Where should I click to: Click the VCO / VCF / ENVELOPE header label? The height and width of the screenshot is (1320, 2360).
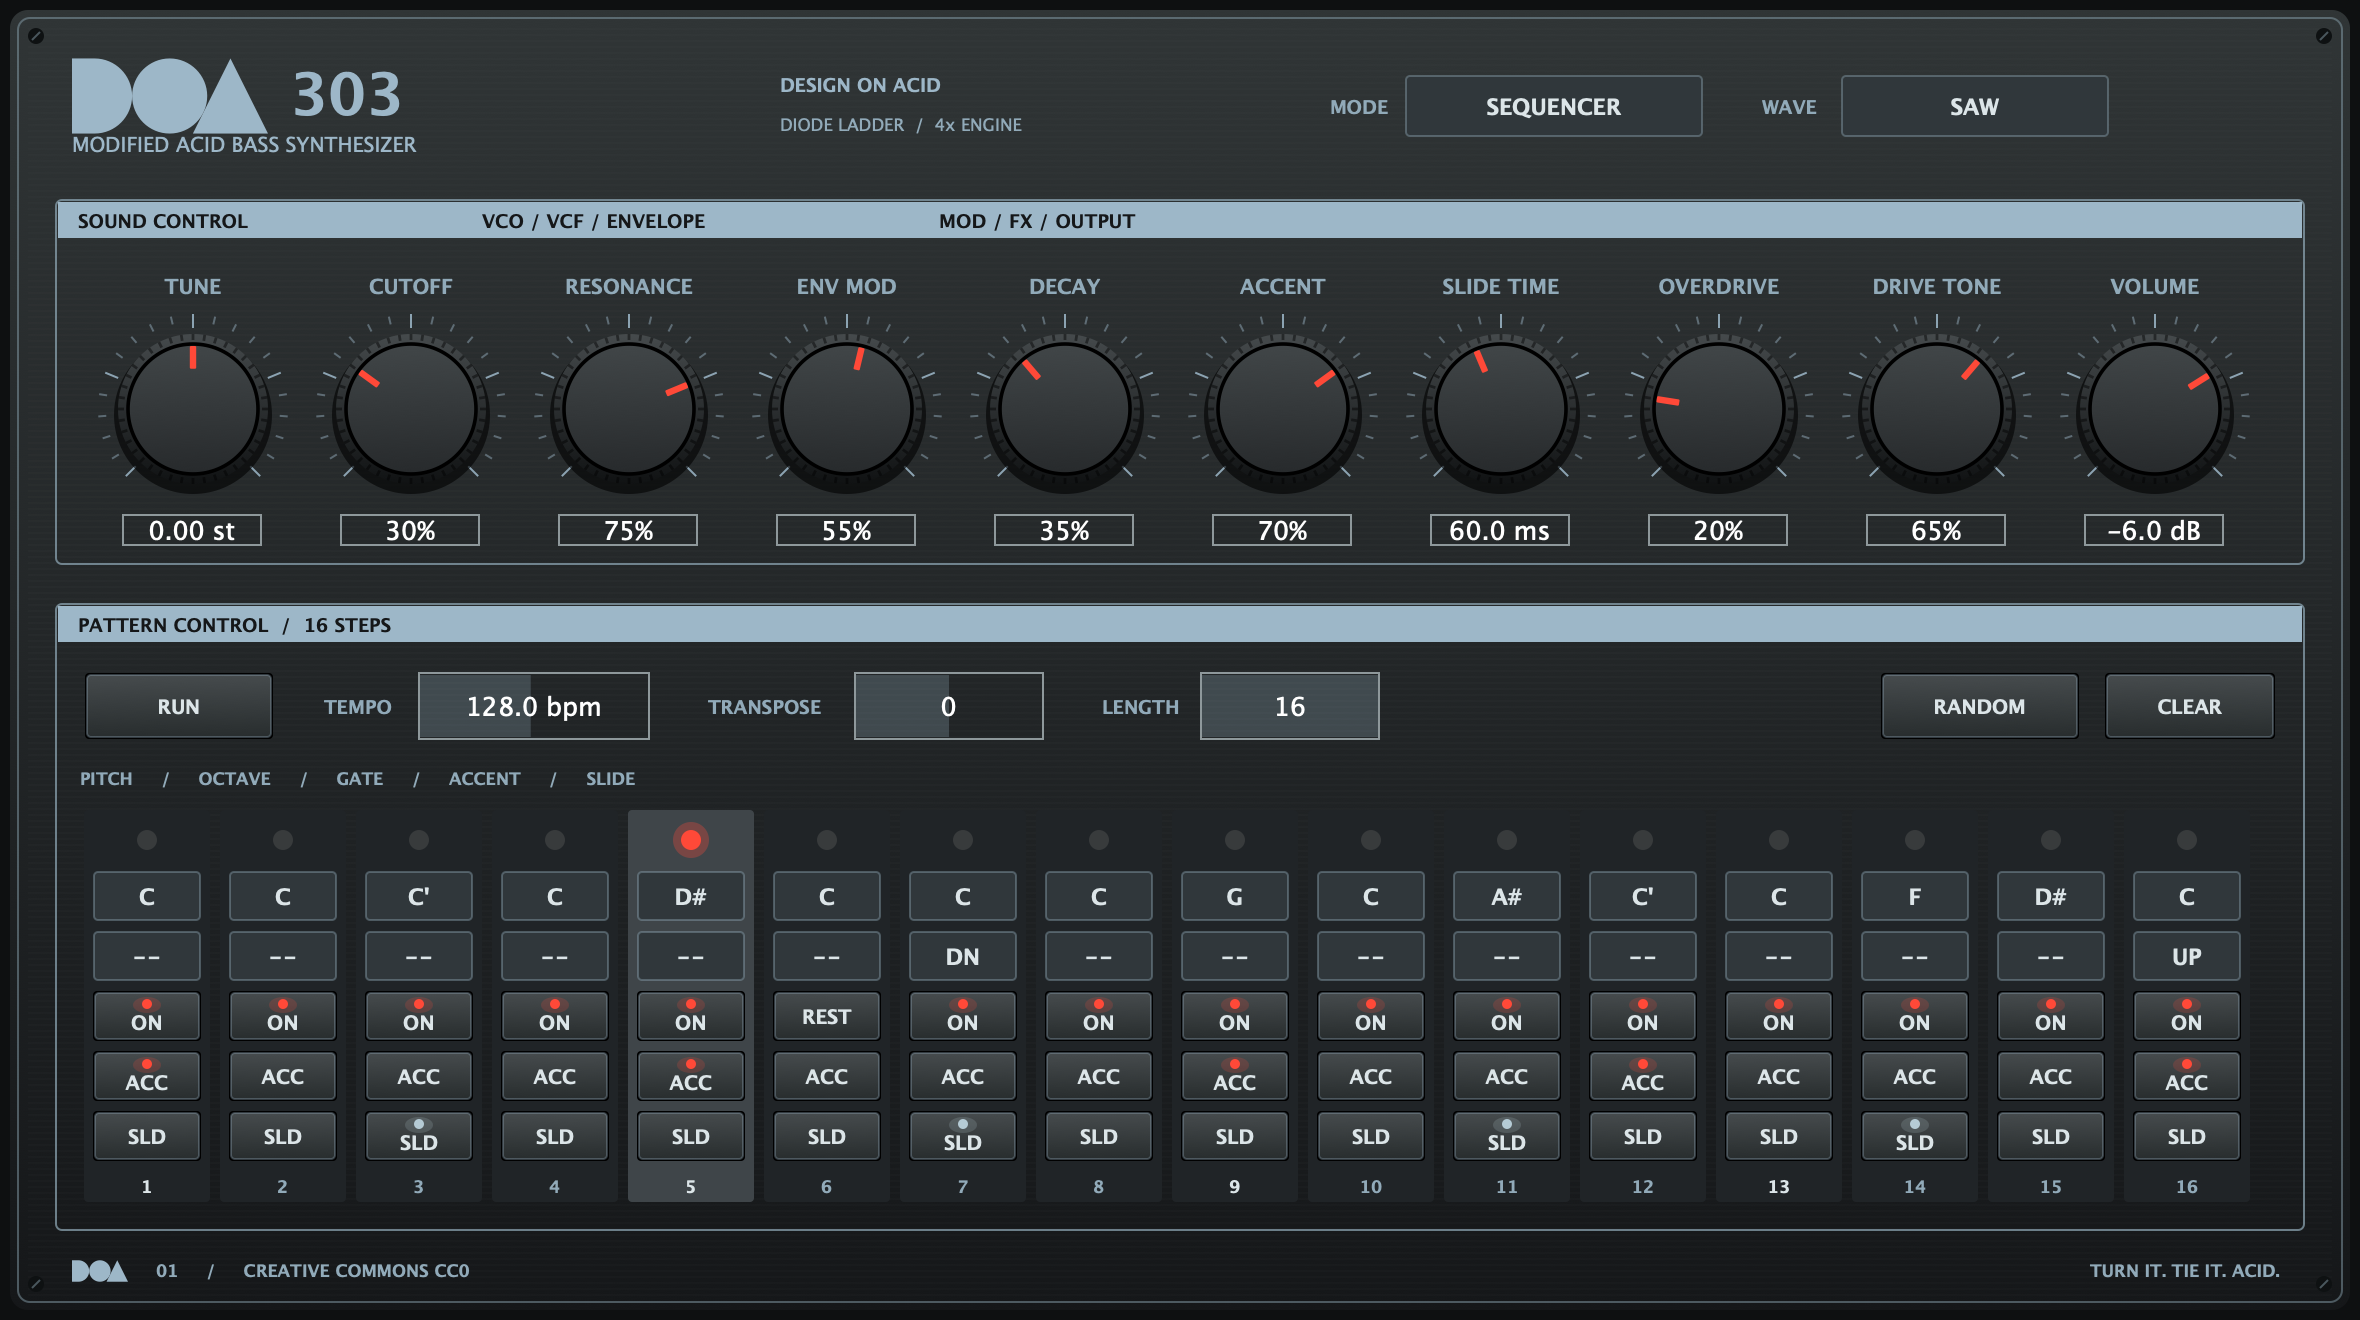click(x=593, y=221)
